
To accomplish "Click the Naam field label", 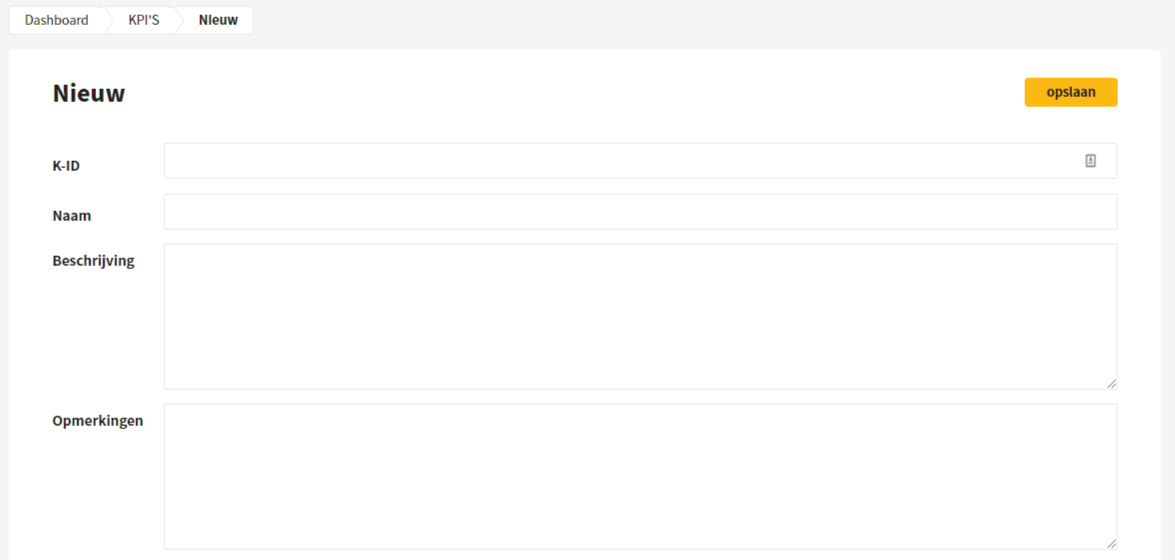I will (72, 215).
